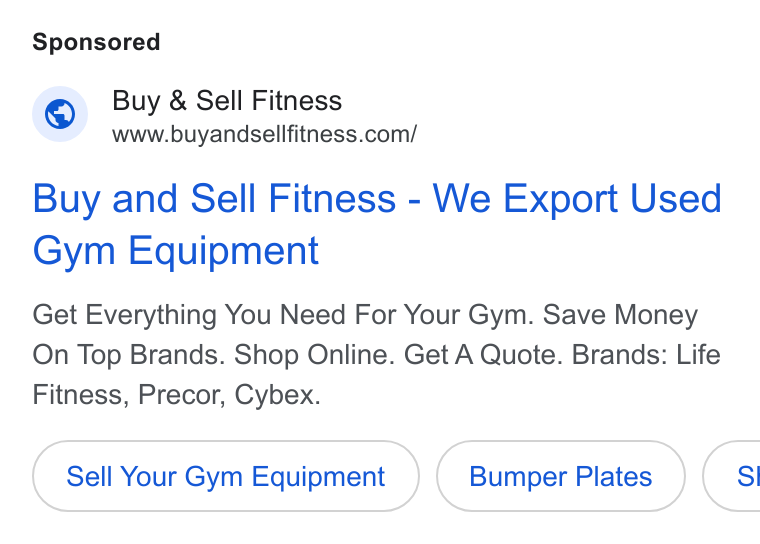Image resolution: width=760 pixels, height=544 pixels.
Task: Click the "Buy & Sell Fitness" advertiser name
Action: (x=227, y=100)
